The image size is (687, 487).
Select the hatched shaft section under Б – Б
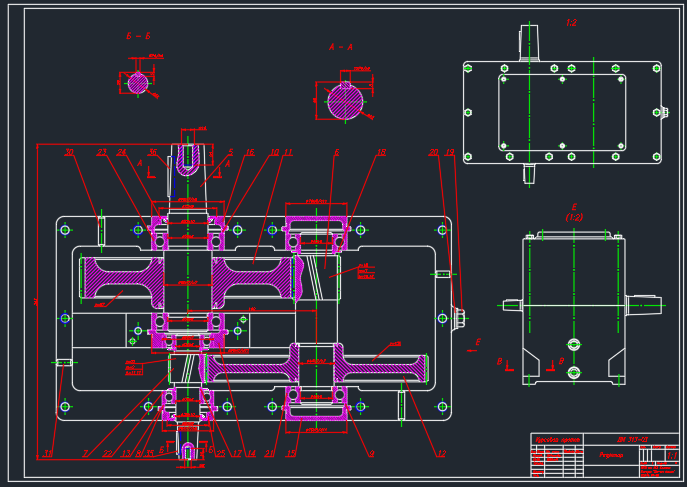[138, 83]
